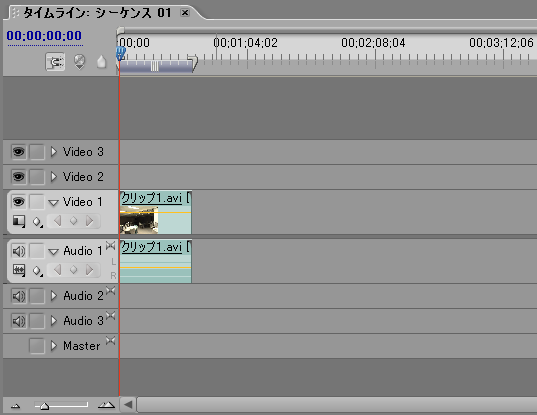Click Audio 3 stereo track type icon
The width and height of the screenshot is (537, 415).
click(110, 316)
